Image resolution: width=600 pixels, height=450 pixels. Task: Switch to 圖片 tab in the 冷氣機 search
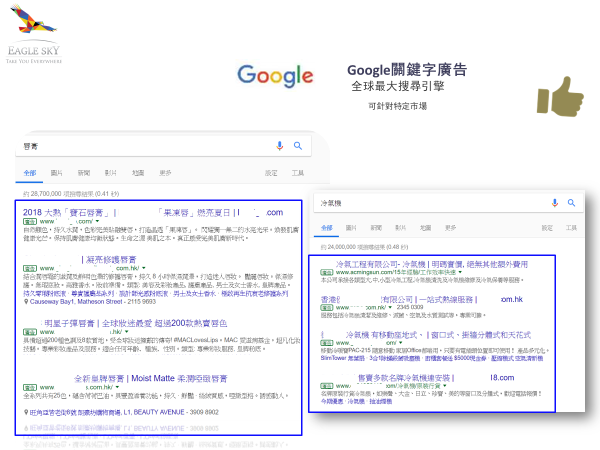[351, 228]
